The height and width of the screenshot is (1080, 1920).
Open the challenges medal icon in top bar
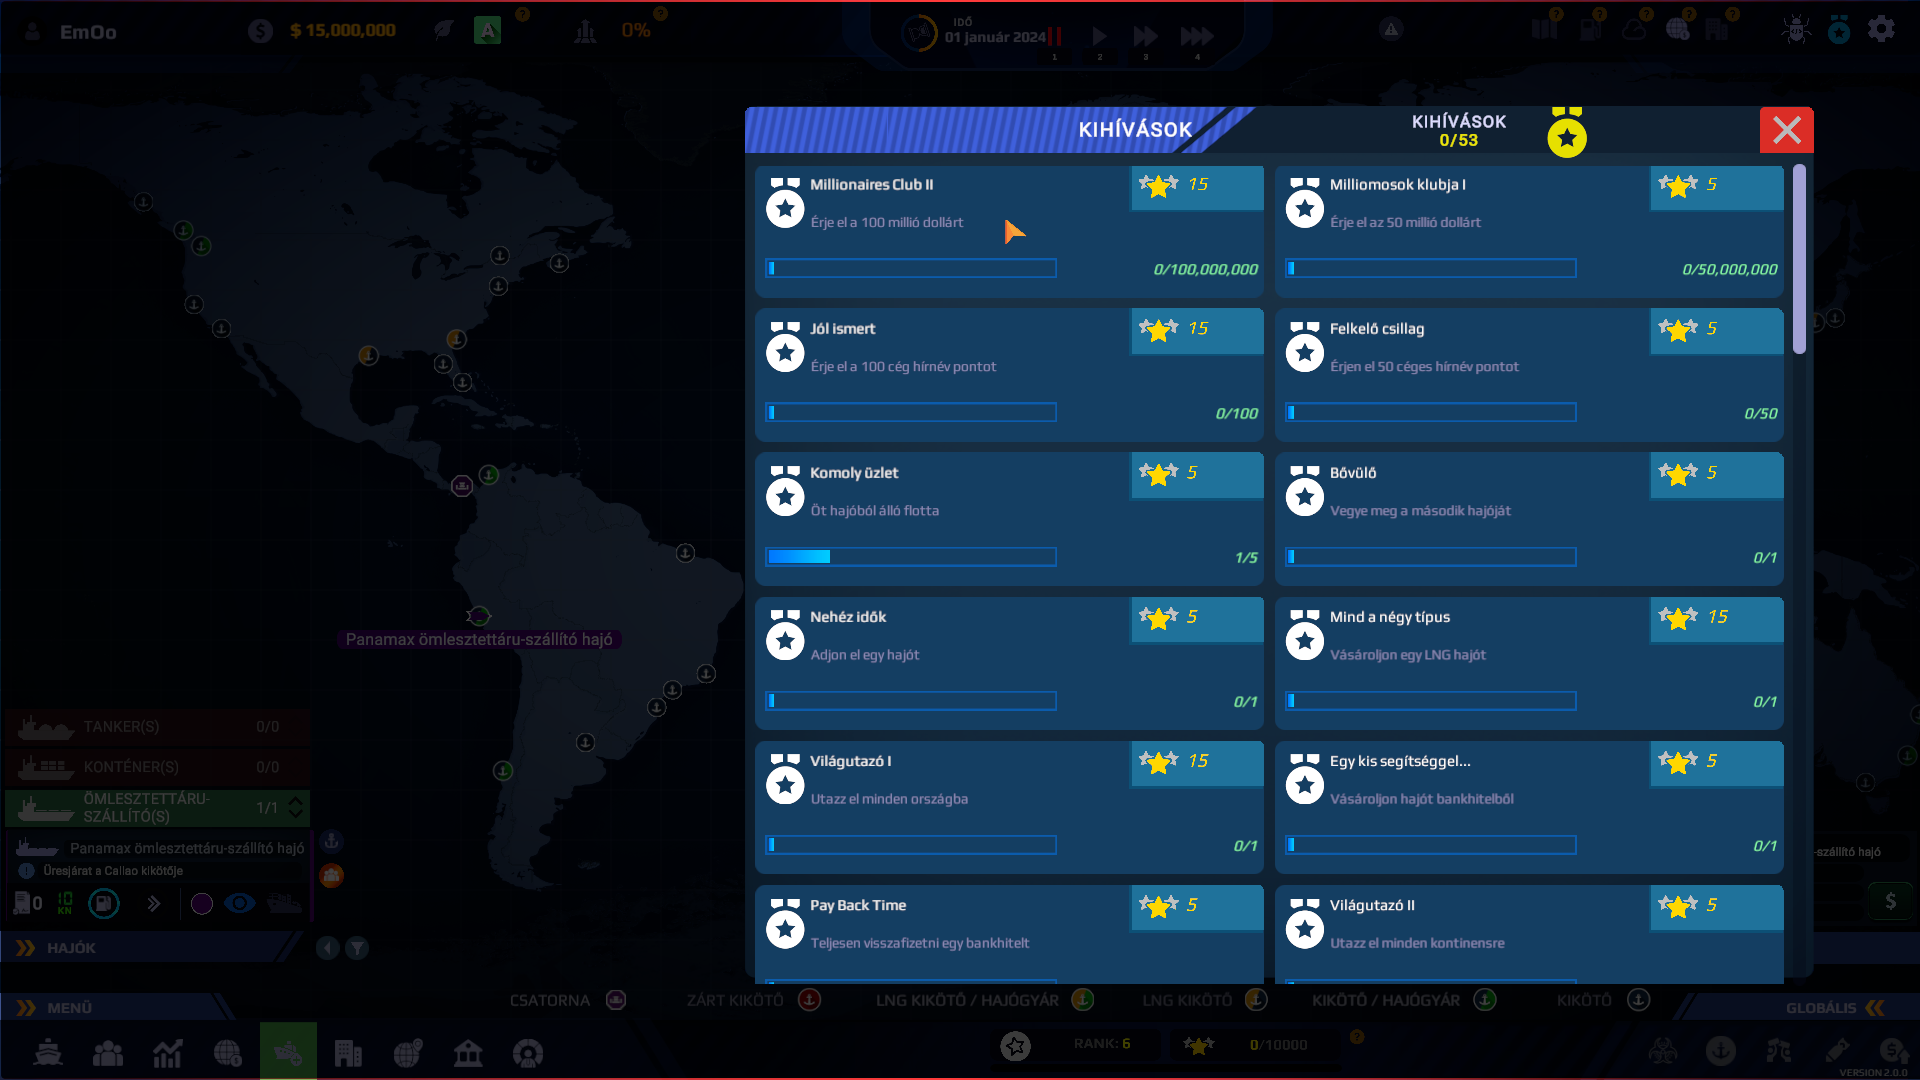click(x=1839, y=30)
